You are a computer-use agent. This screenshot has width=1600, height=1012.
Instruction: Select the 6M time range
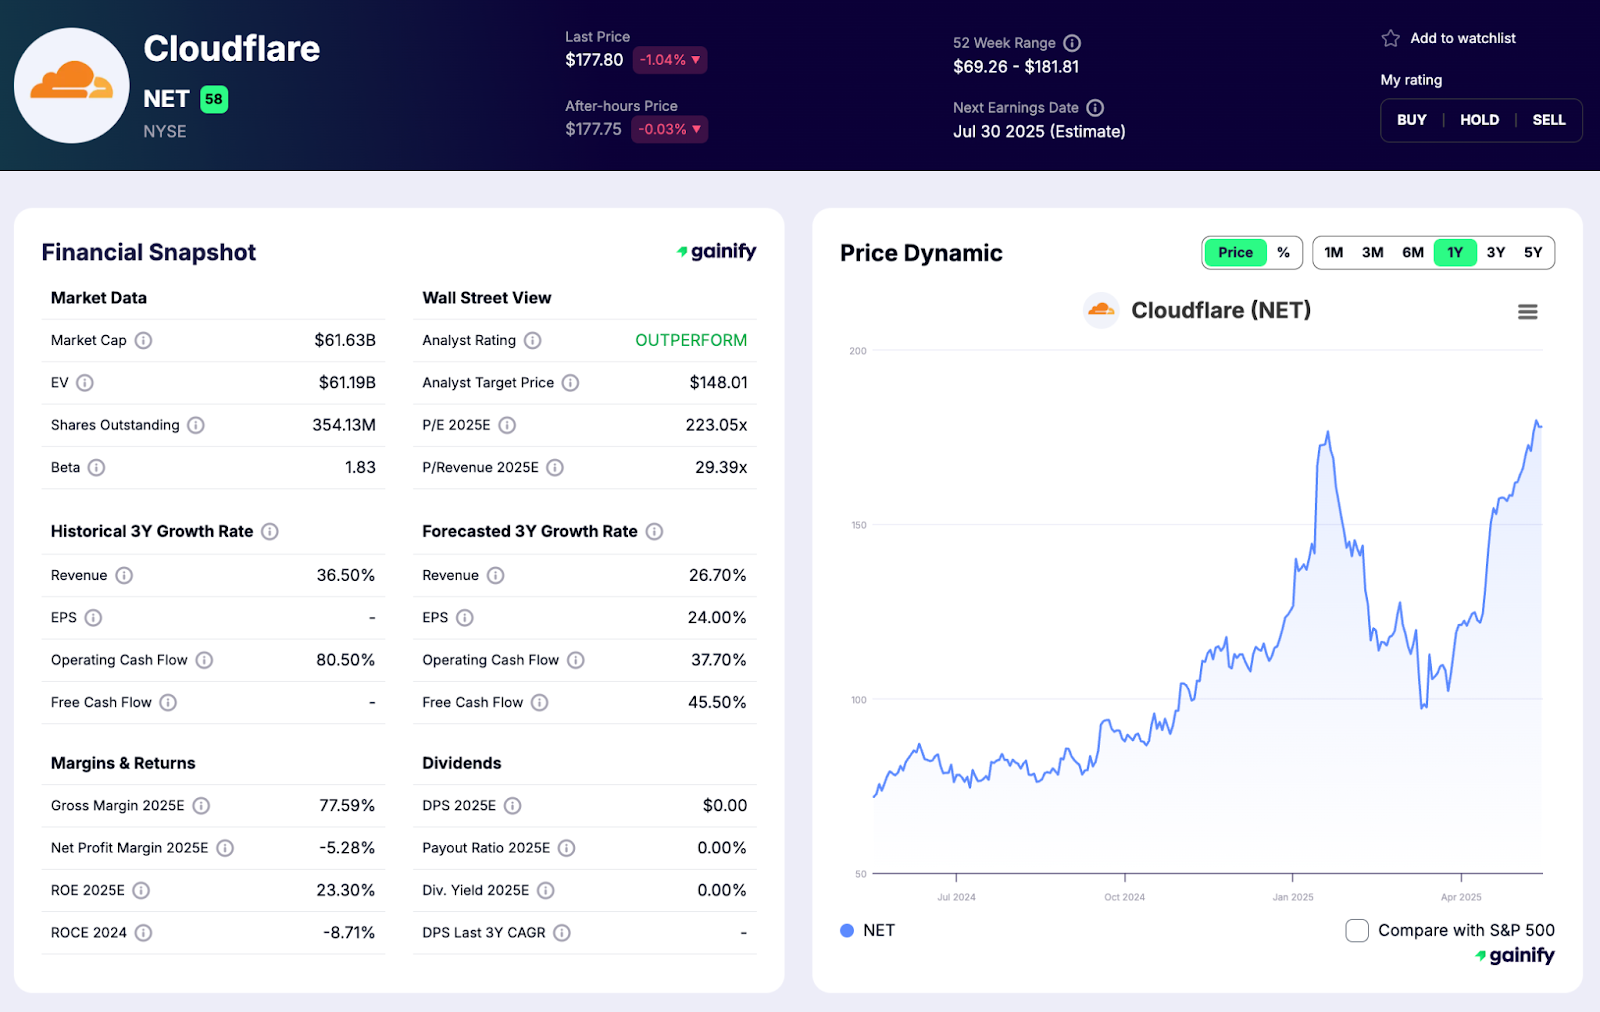point(1413,253)
